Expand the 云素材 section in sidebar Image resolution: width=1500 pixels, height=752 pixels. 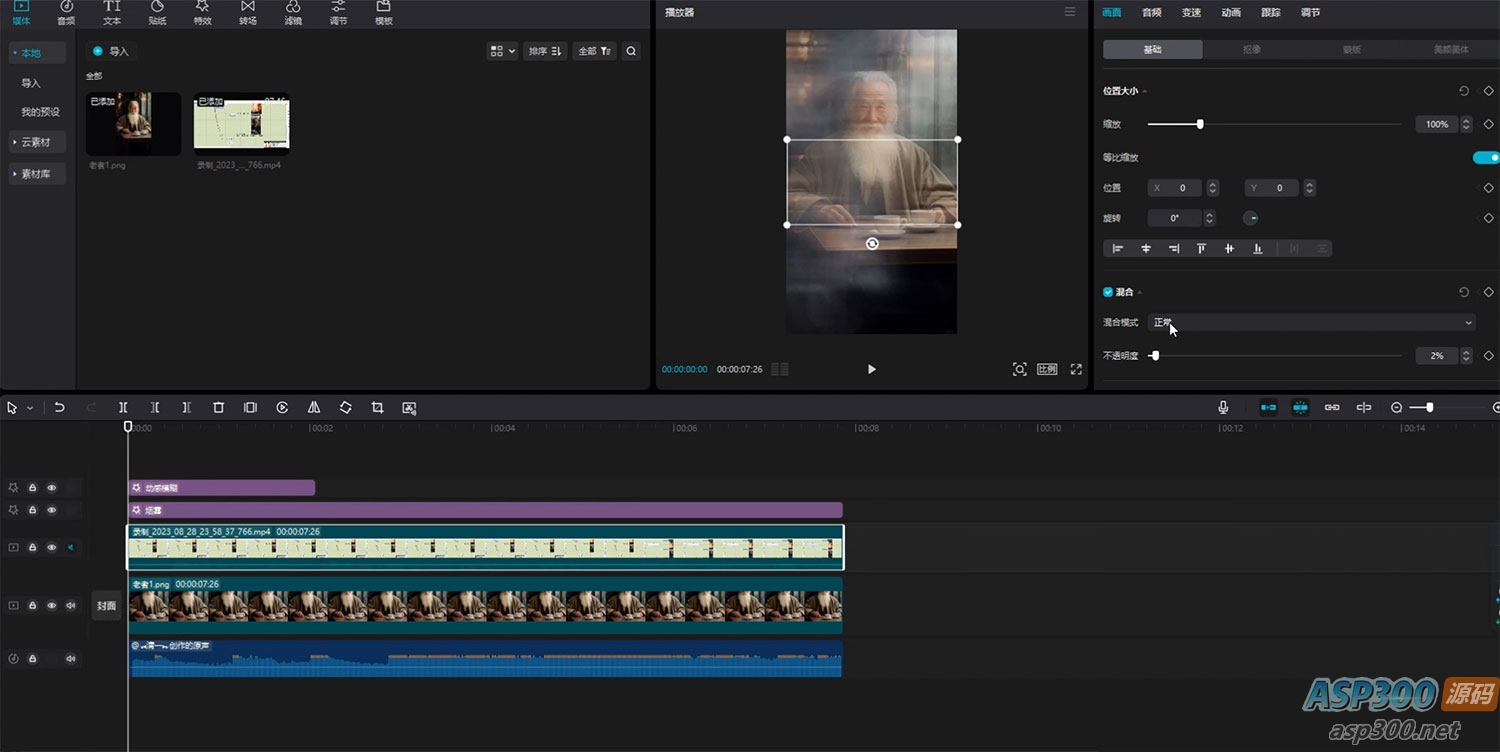coord(37,142)
